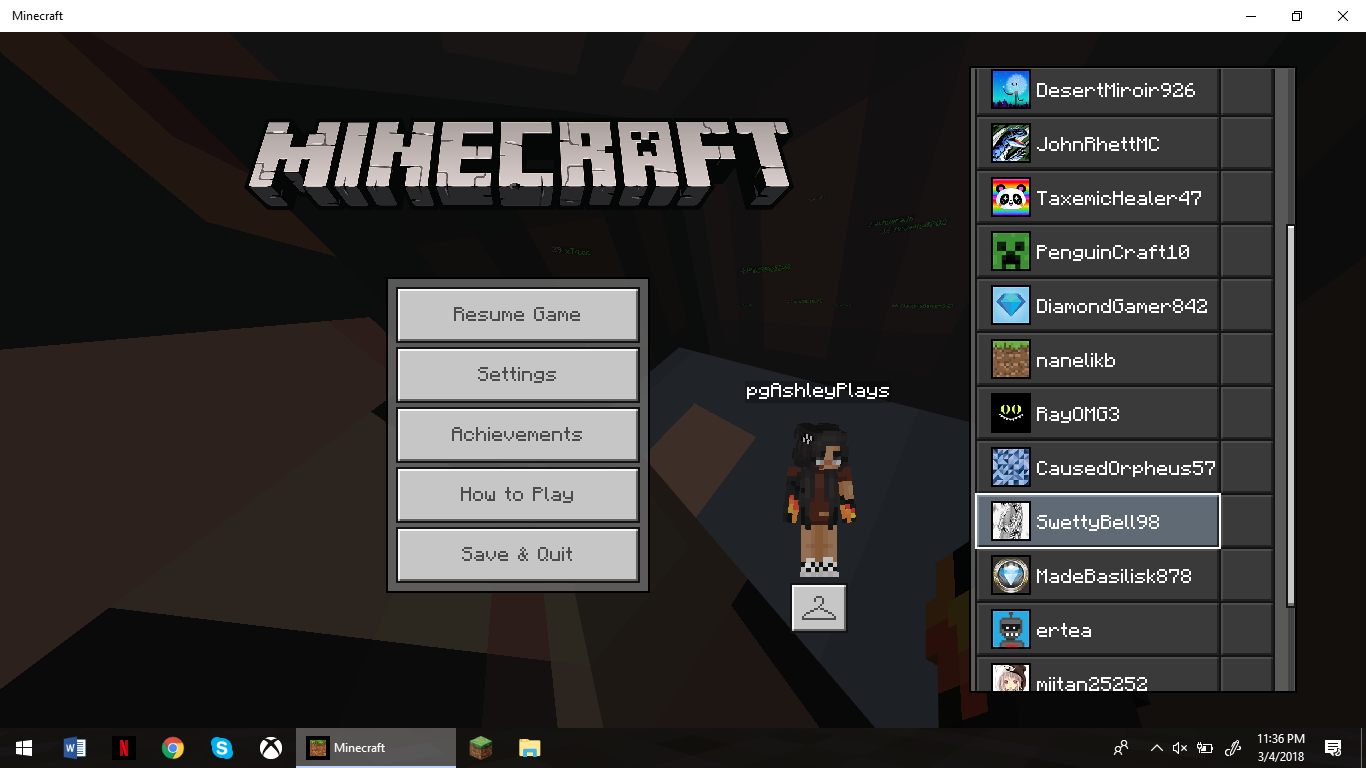
Task: Click the Minecraft taskbar window button
Action: click(x=375, y=748)
